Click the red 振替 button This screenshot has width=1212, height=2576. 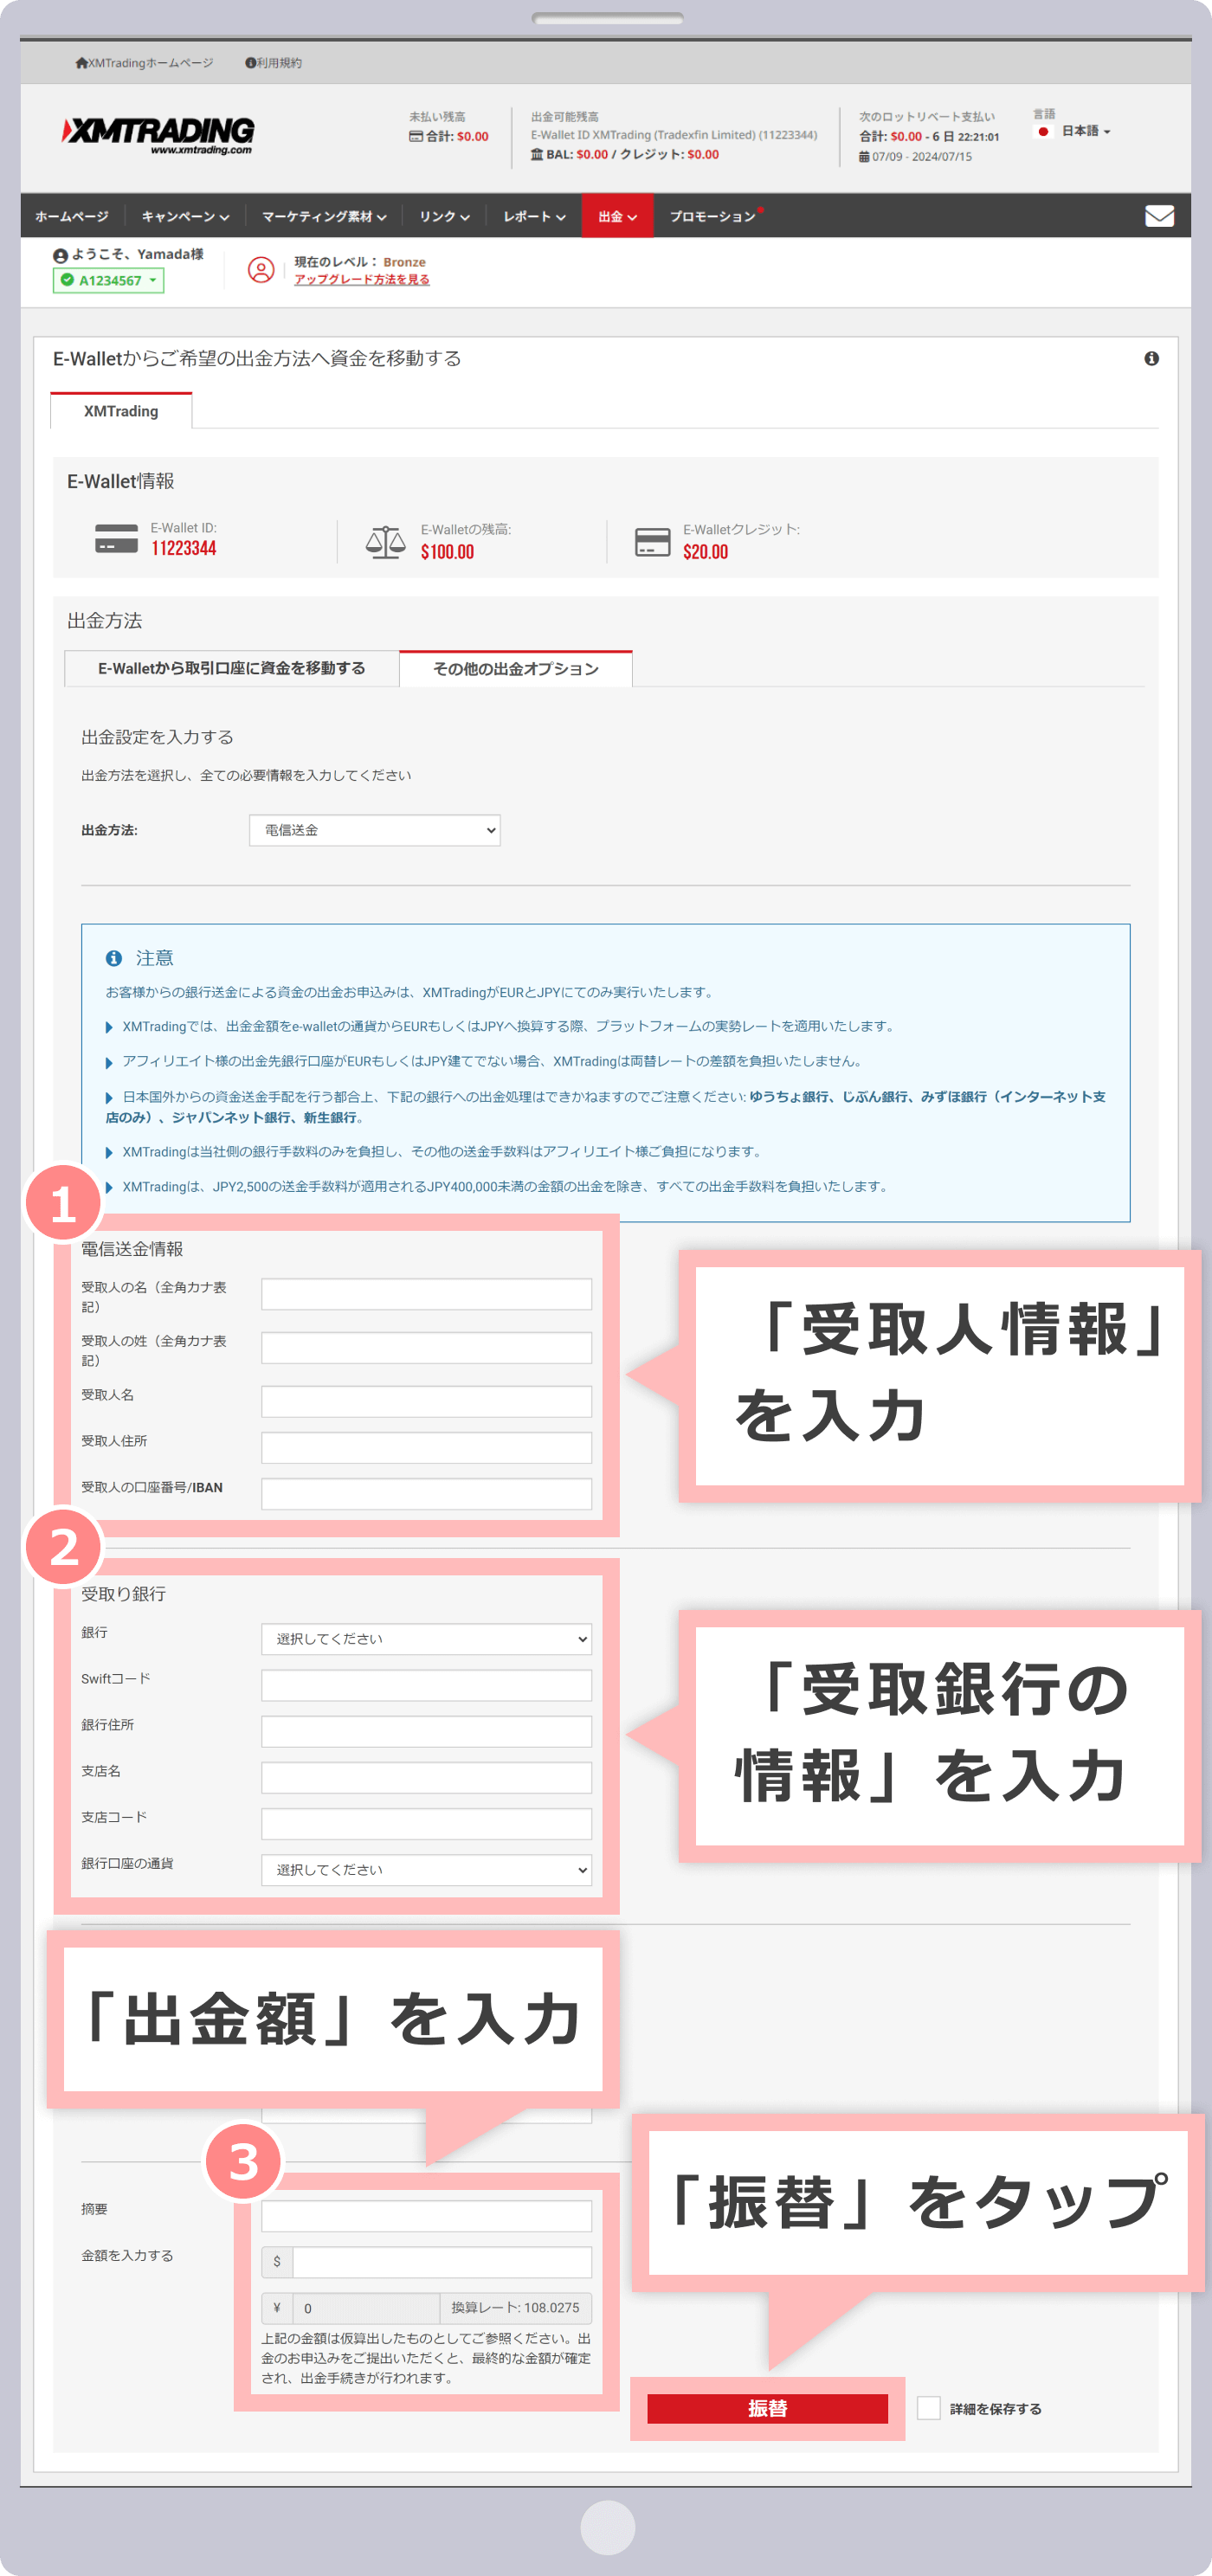click(x=767, y=2408)
